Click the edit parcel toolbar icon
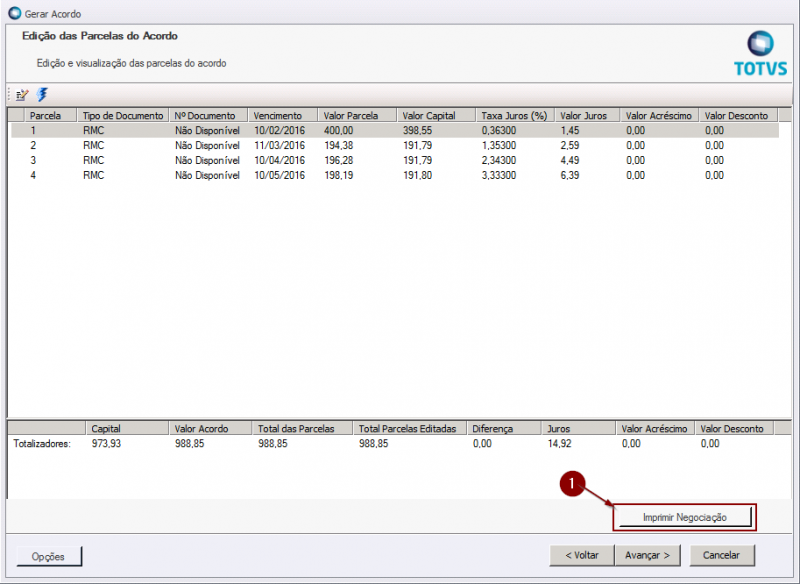The width and height of the screenshot is (800, 584). pyautogui.click(x=22, y=95)
